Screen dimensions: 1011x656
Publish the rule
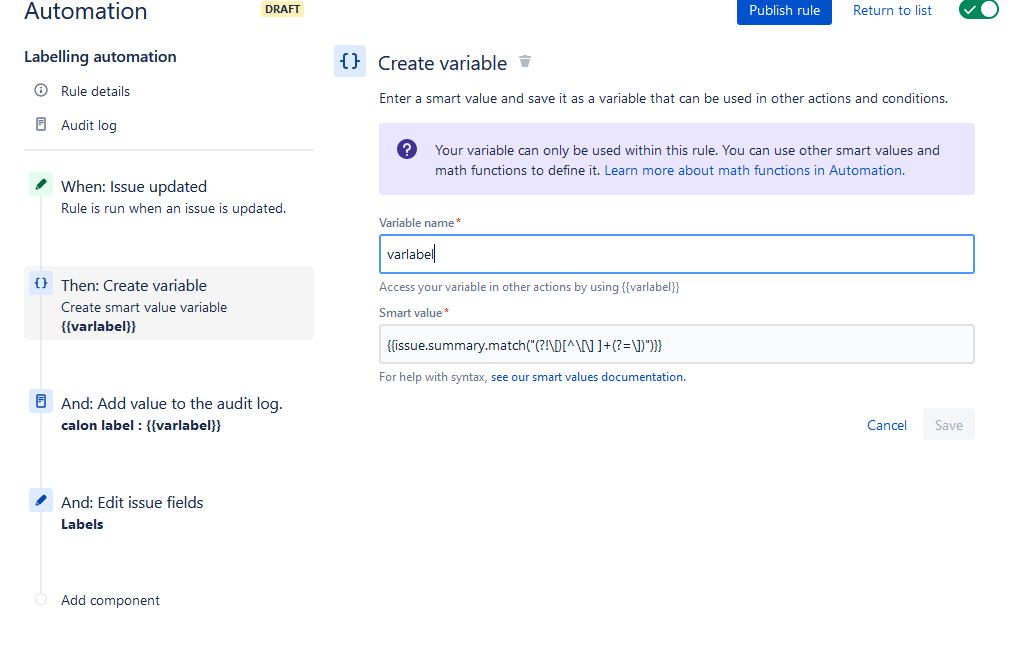pos(784,11)
